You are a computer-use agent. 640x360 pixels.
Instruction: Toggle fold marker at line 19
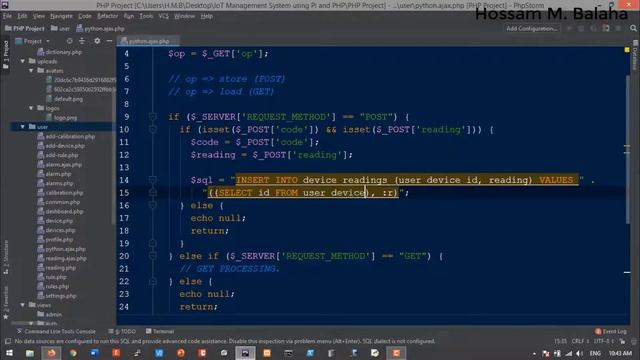(x=153, y=243)
